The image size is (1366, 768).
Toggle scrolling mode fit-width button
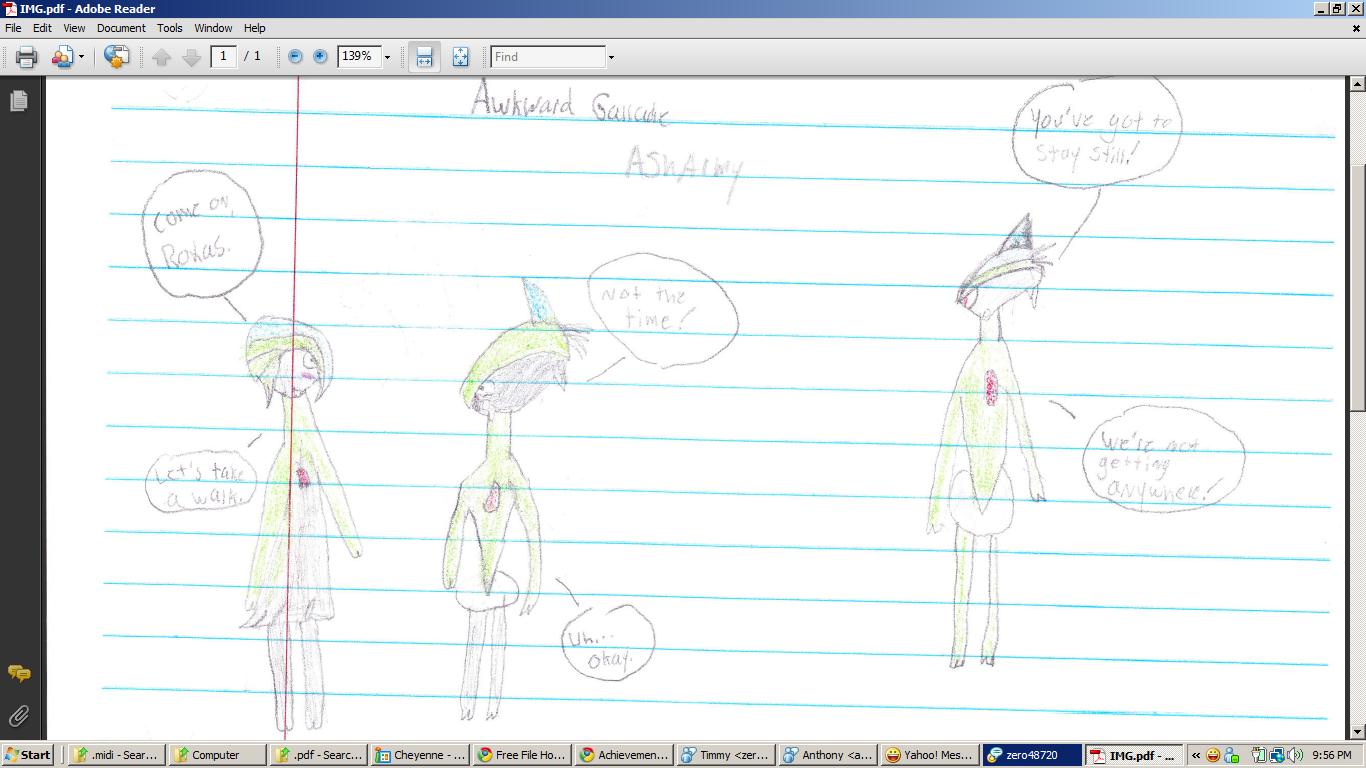pyautogui.click(x=424, y=57)
